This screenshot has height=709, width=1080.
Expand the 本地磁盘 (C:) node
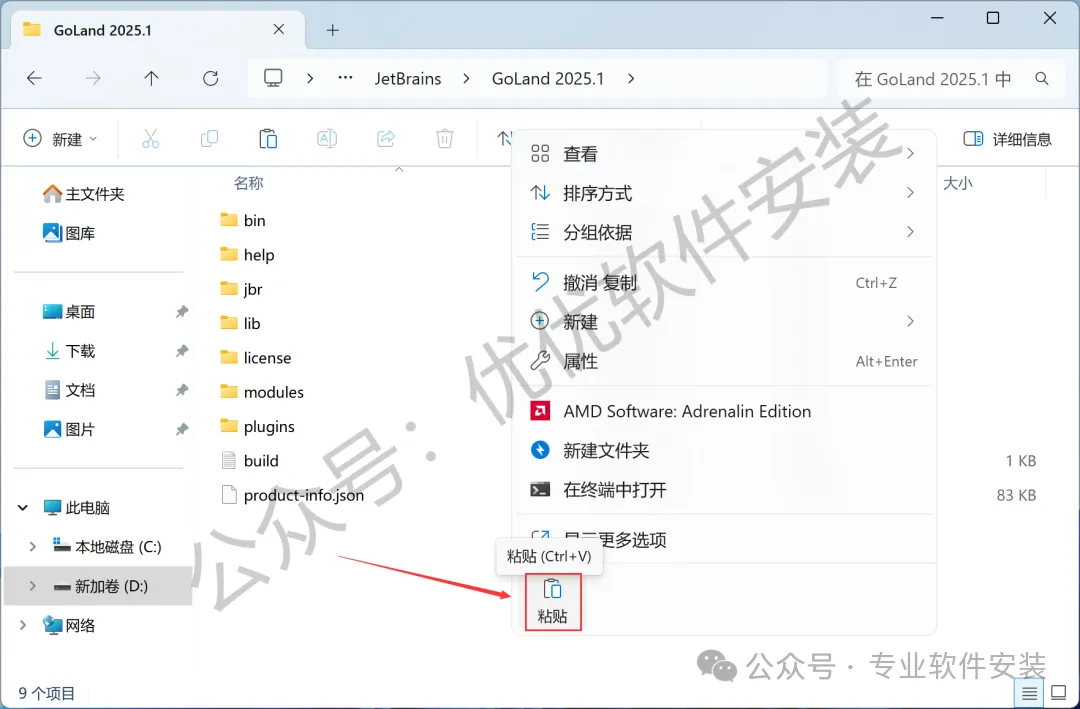tap(32, 547)
